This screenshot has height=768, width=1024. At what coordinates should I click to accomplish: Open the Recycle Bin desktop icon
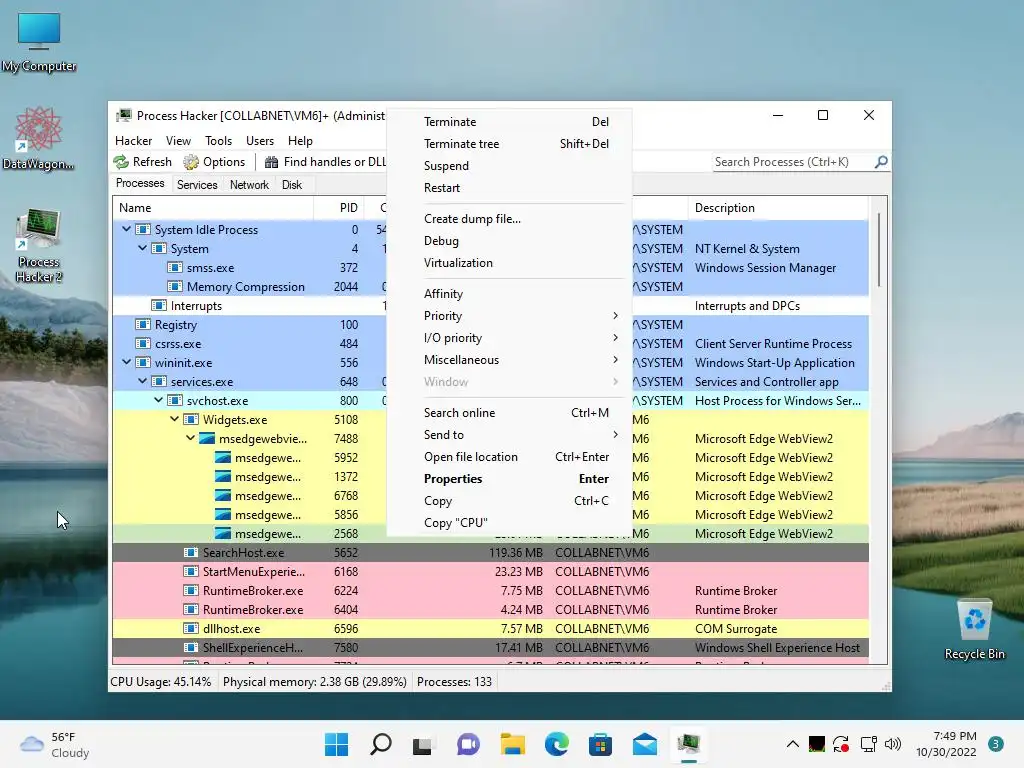pos(974,629)
